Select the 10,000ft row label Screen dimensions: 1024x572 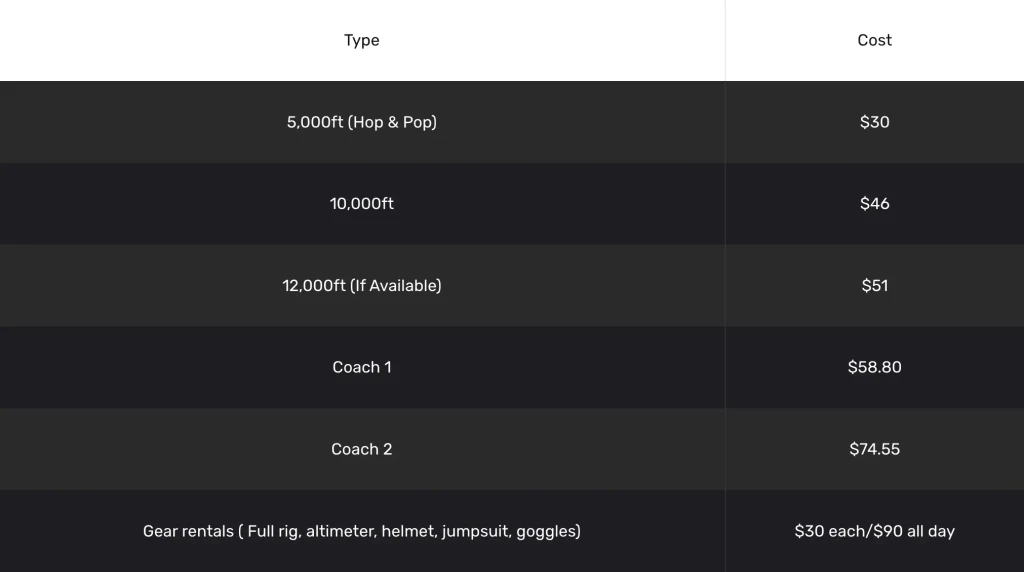click(x=361, y=204)
